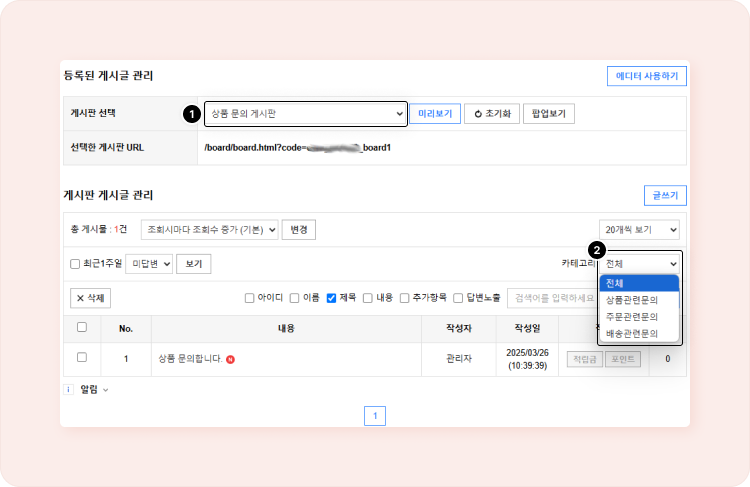
Task: Click the 적립금 button in the post row
Action: [x=585, y=359]
